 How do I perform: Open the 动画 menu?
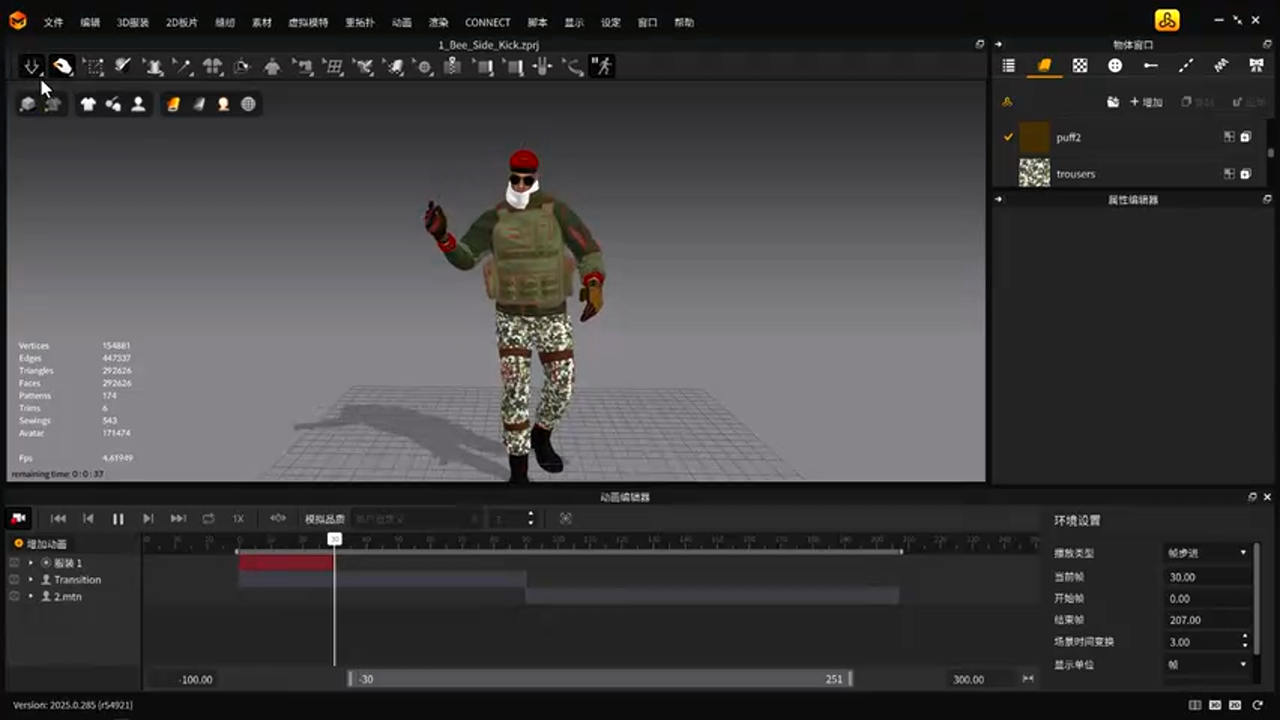pyautogui.click(x=401, y=22)
